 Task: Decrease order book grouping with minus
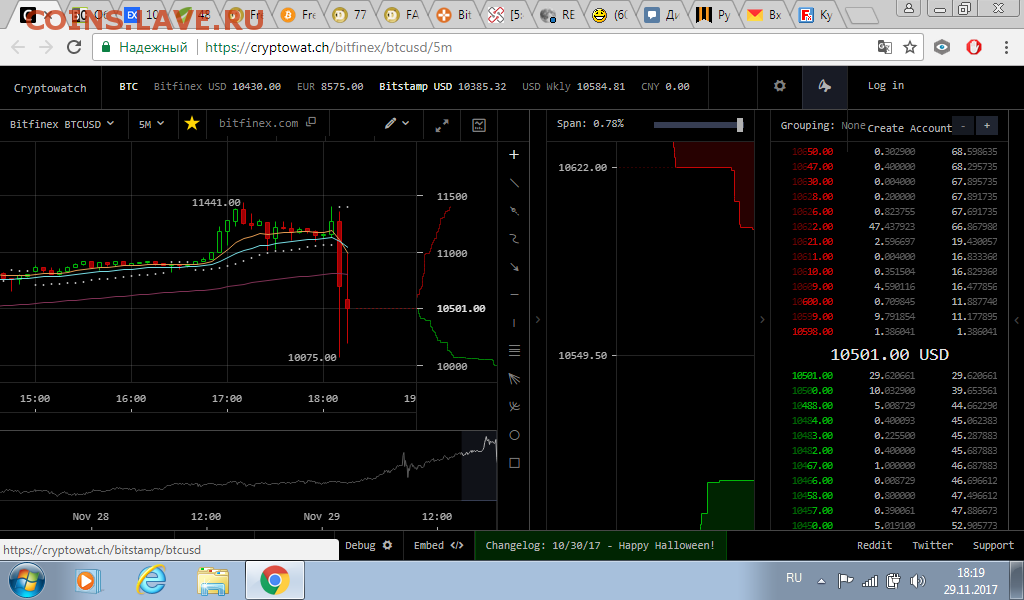[963, 125]
